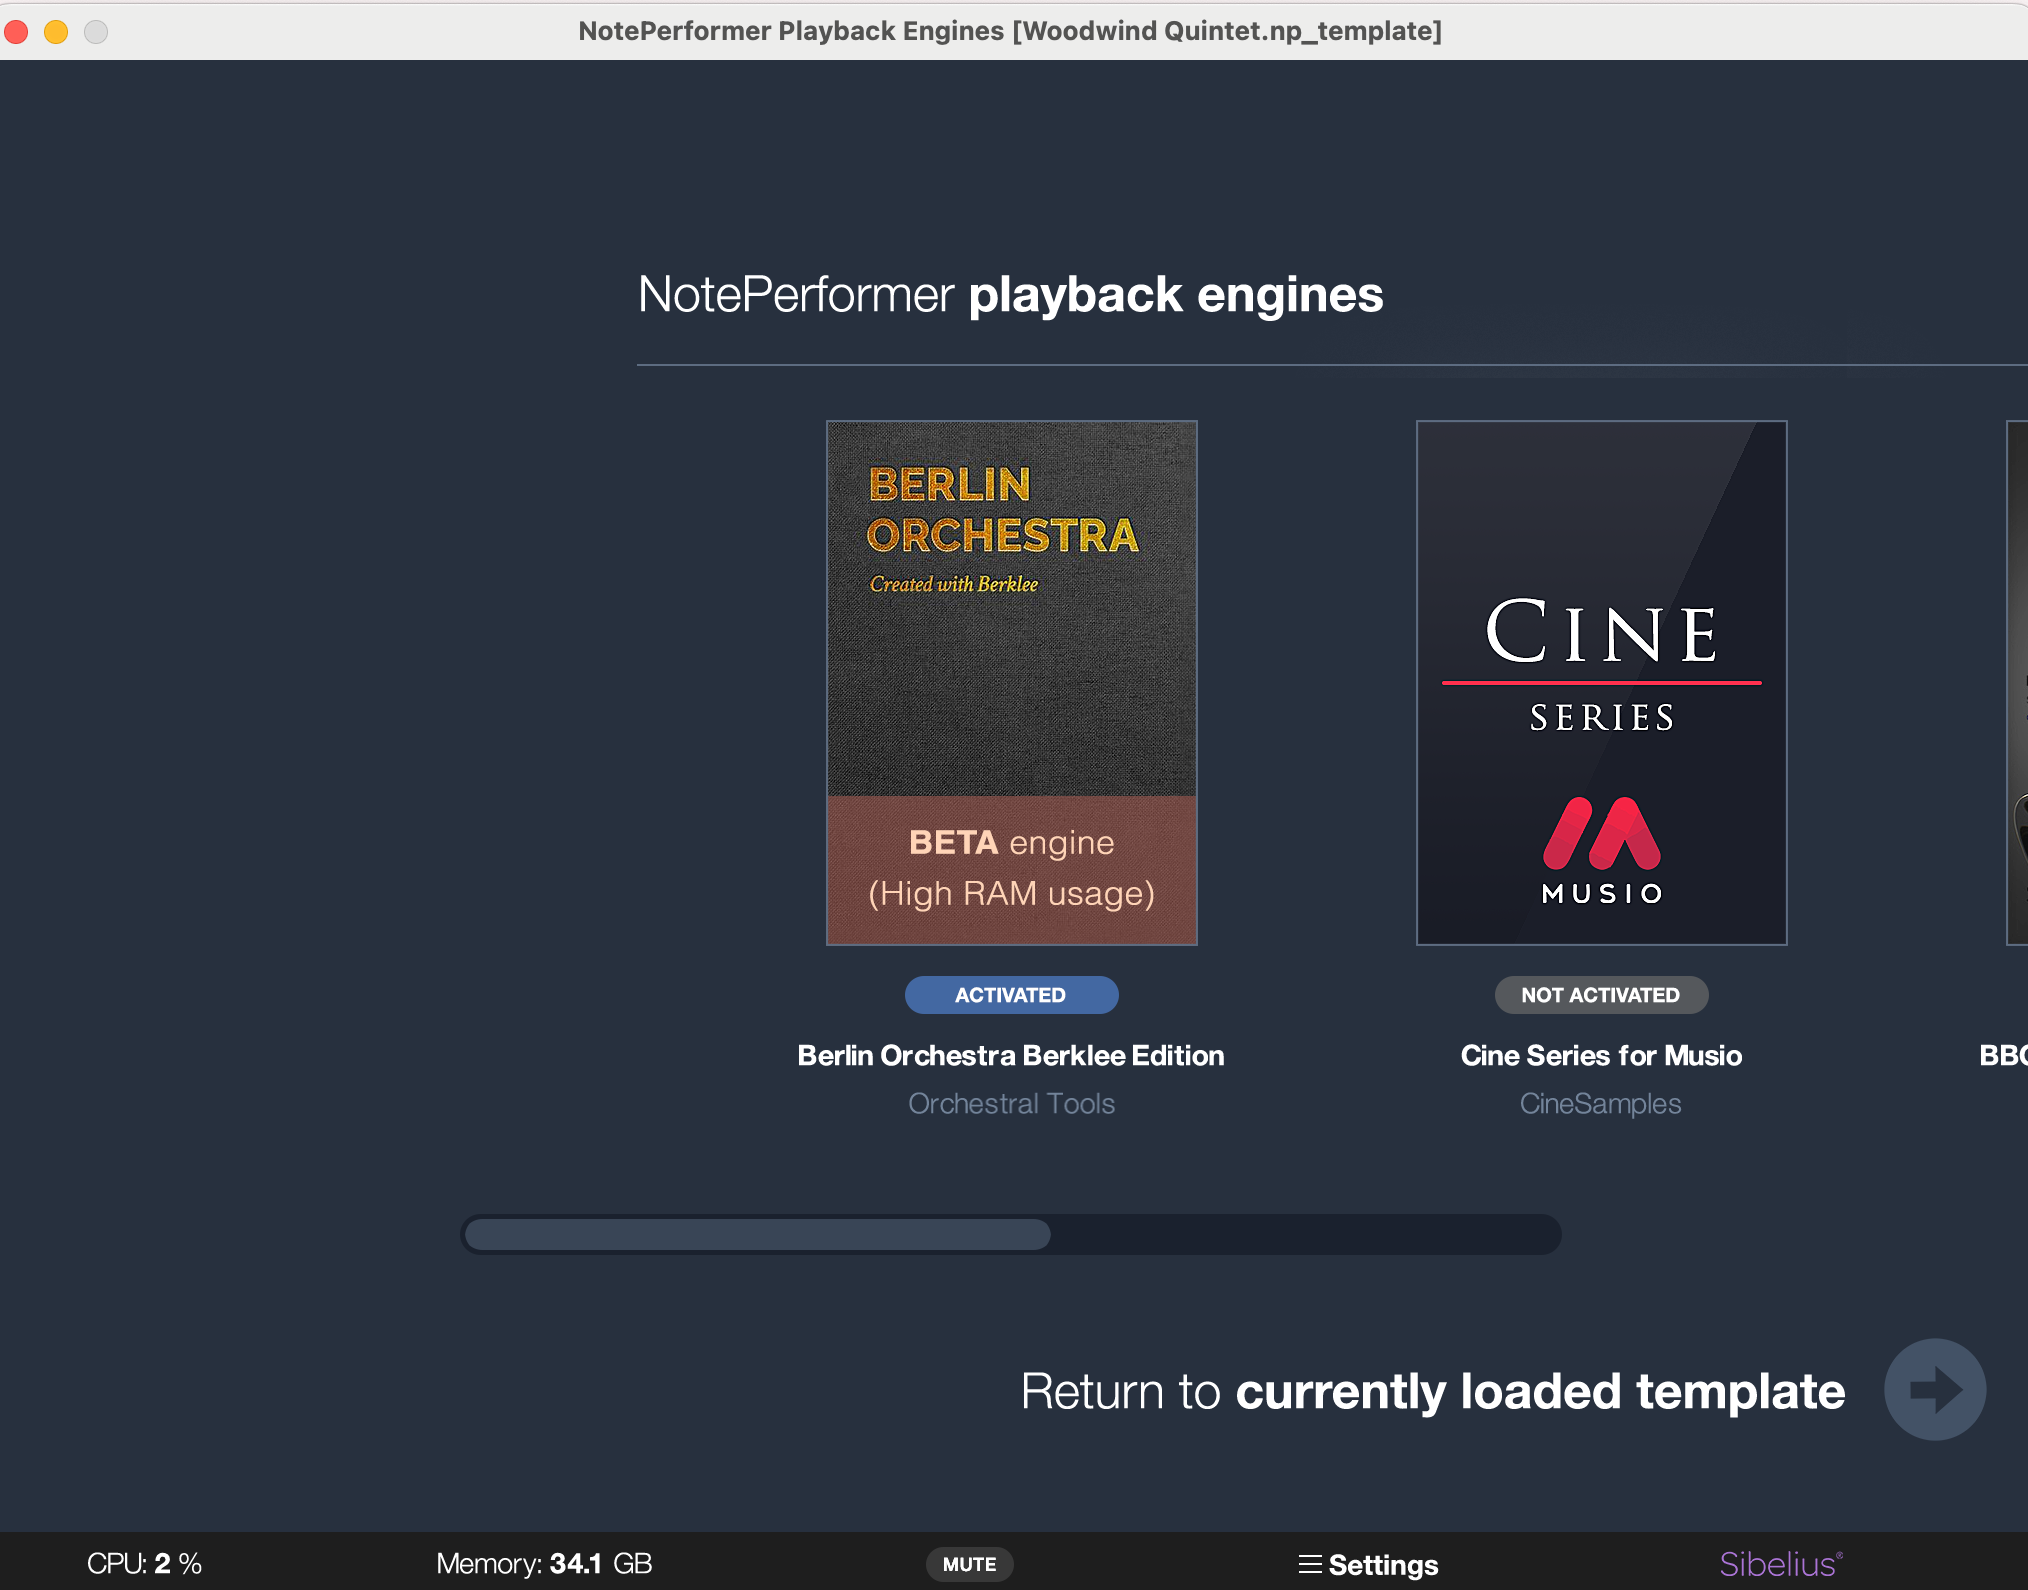
Task: Click the CineSamples vendor label
Action: (x=1600, y=1103)
